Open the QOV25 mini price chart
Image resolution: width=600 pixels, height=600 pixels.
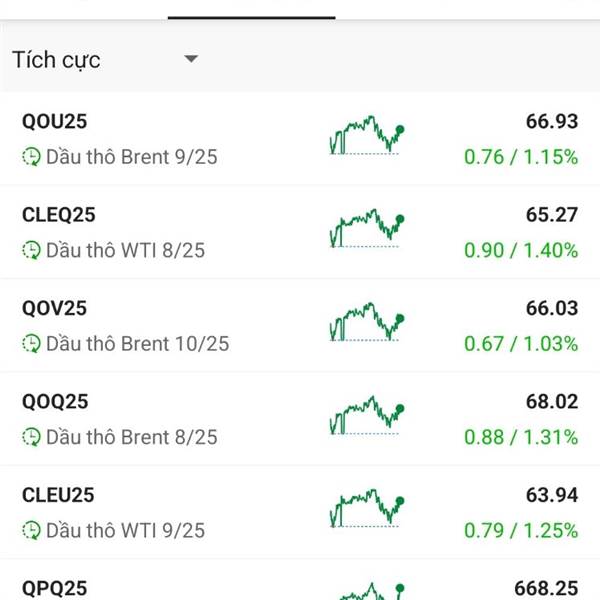367,321
